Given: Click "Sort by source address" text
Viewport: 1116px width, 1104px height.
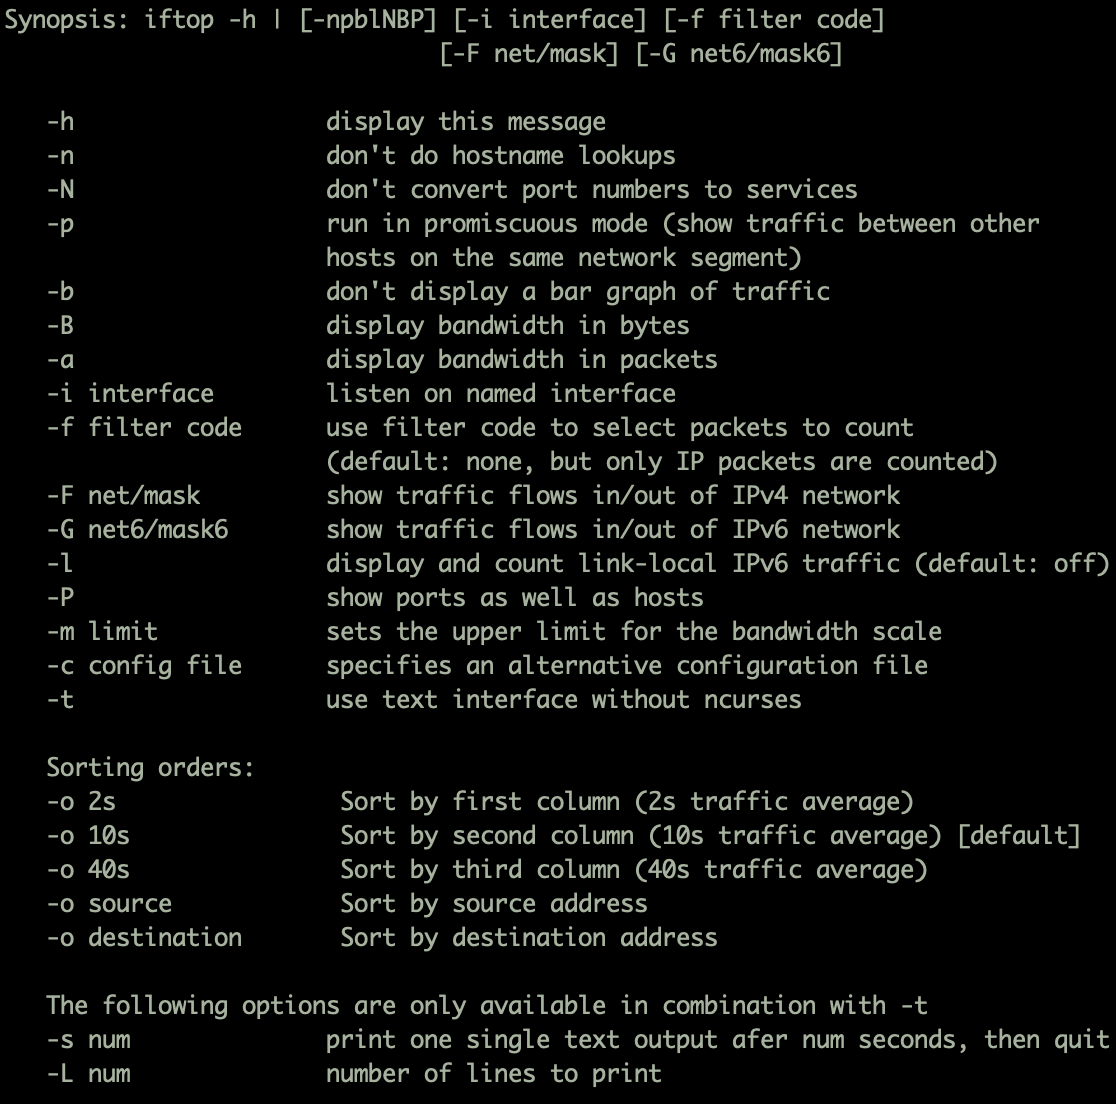Looking at the screenshot, I should pos(494,904).
